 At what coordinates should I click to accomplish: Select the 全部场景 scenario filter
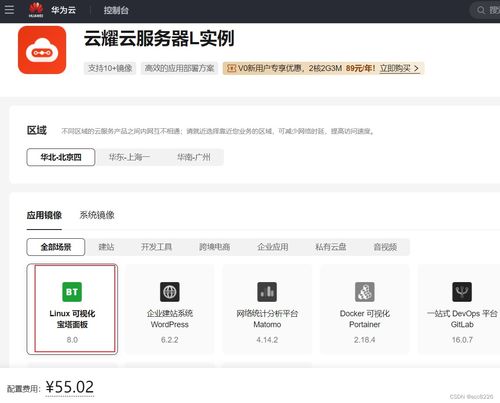(x=56, y=247)
